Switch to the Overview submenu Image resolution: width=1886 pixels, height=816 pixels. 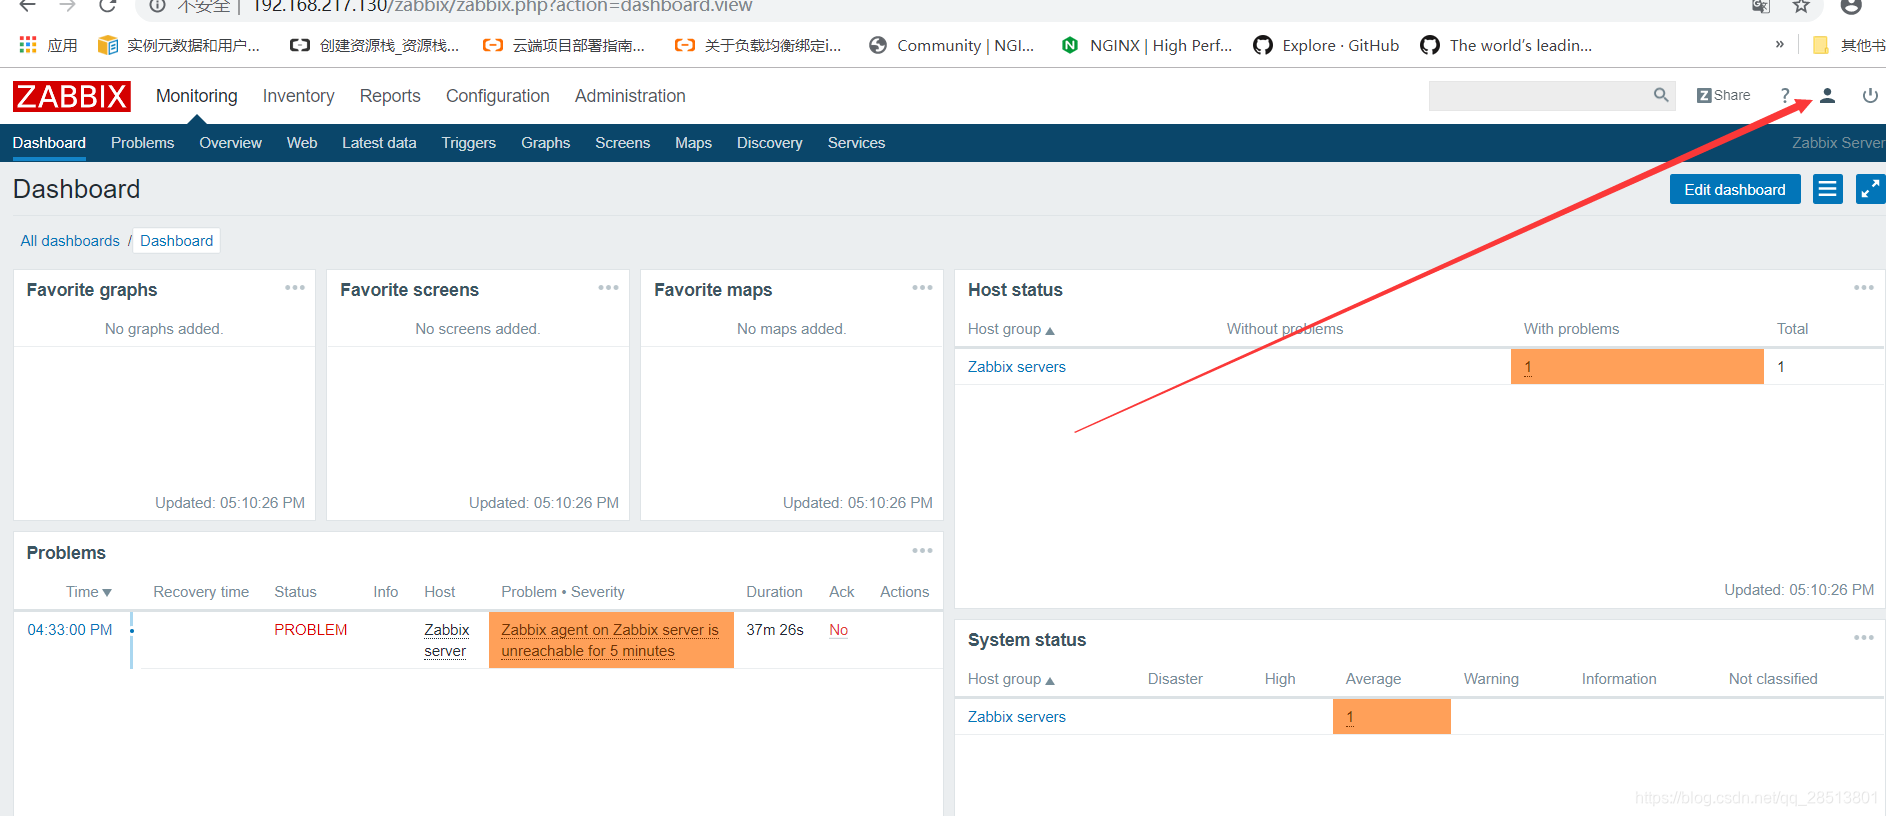230,143
